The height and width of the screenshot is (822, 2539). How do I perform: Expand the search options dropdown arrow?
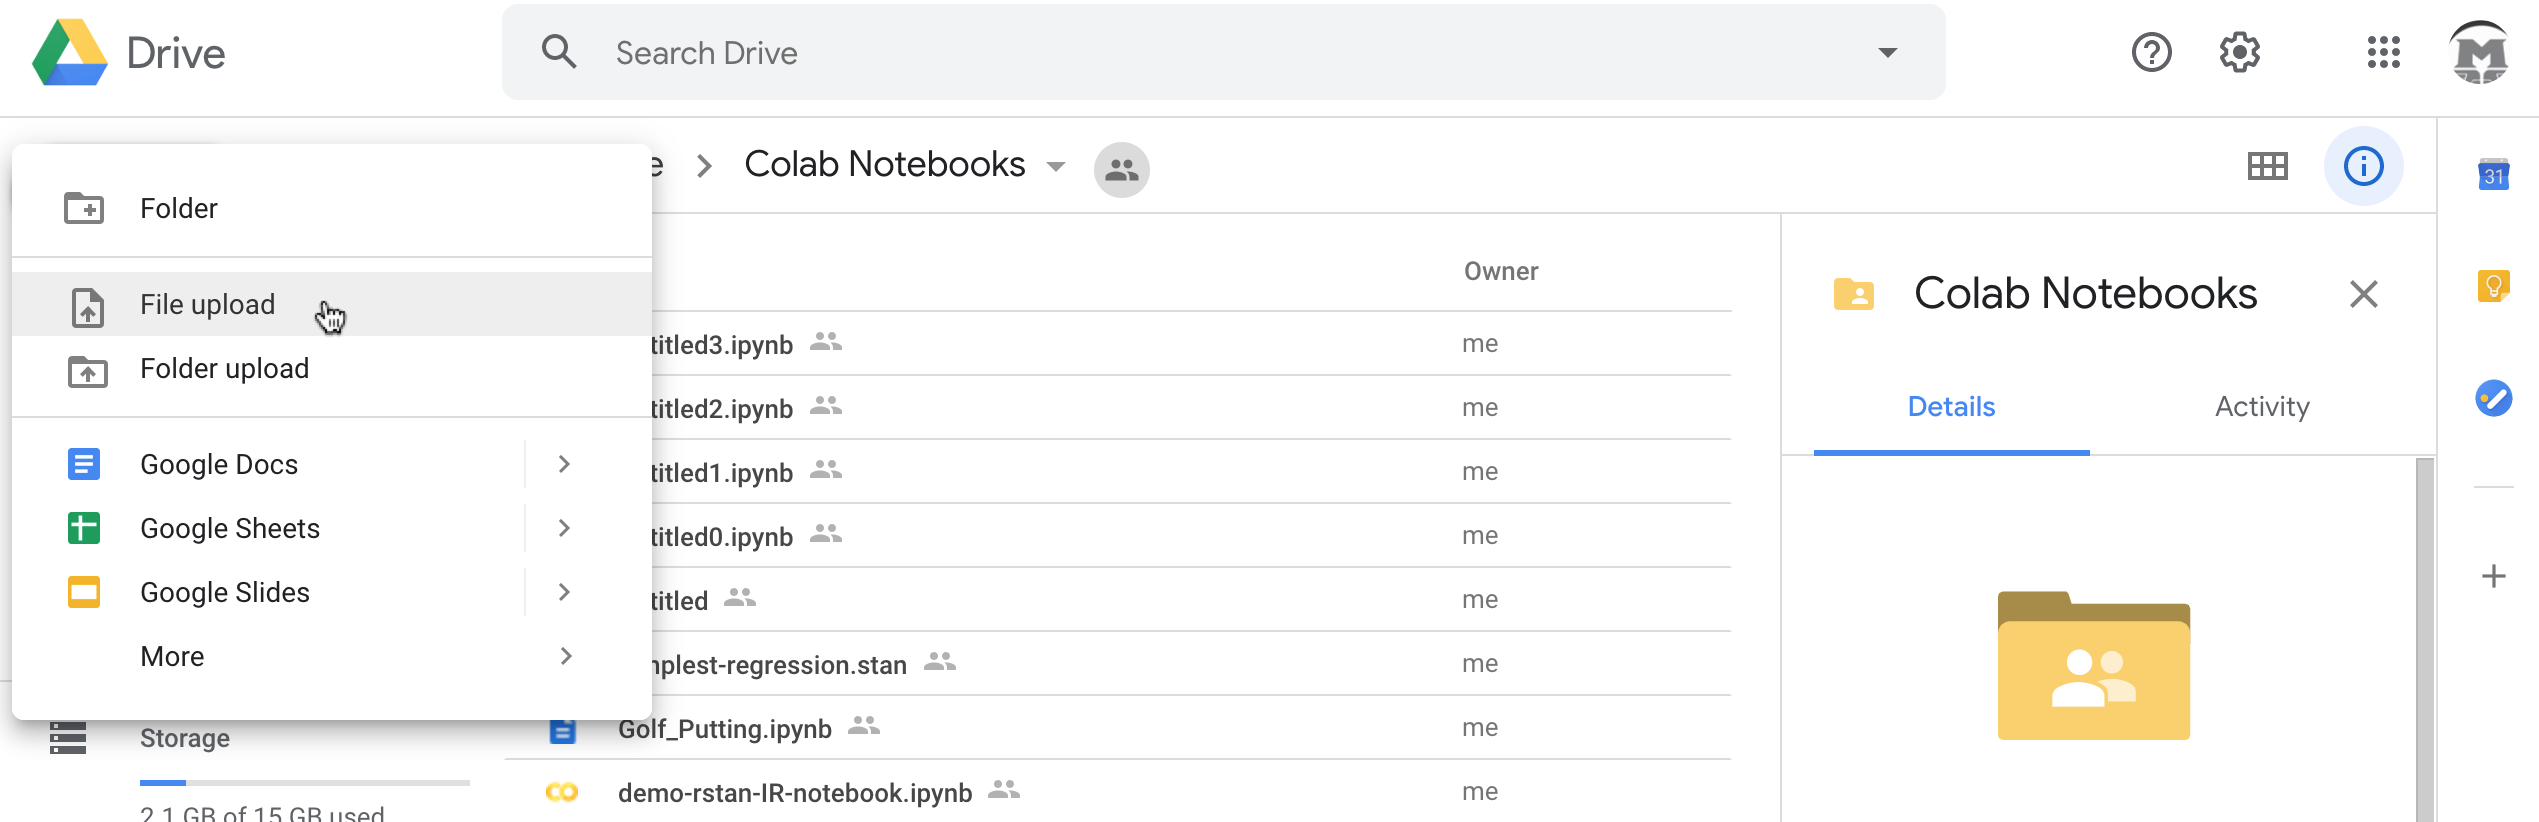1887,53
